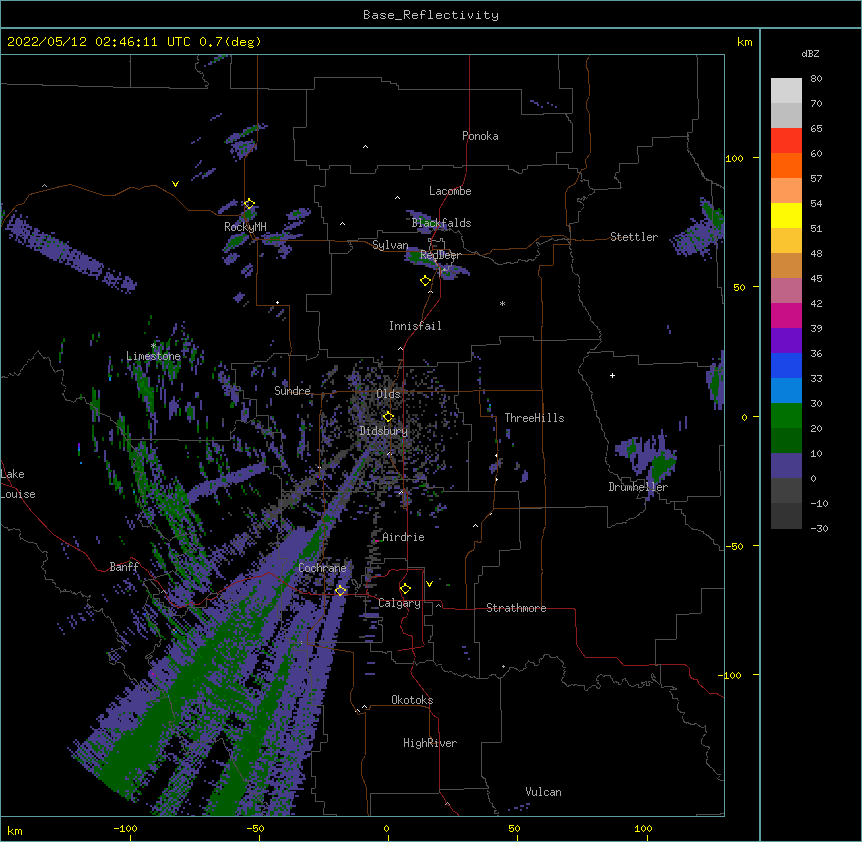Click the Limestone label
Screen dimensions: 862x842
pos(153,356)
